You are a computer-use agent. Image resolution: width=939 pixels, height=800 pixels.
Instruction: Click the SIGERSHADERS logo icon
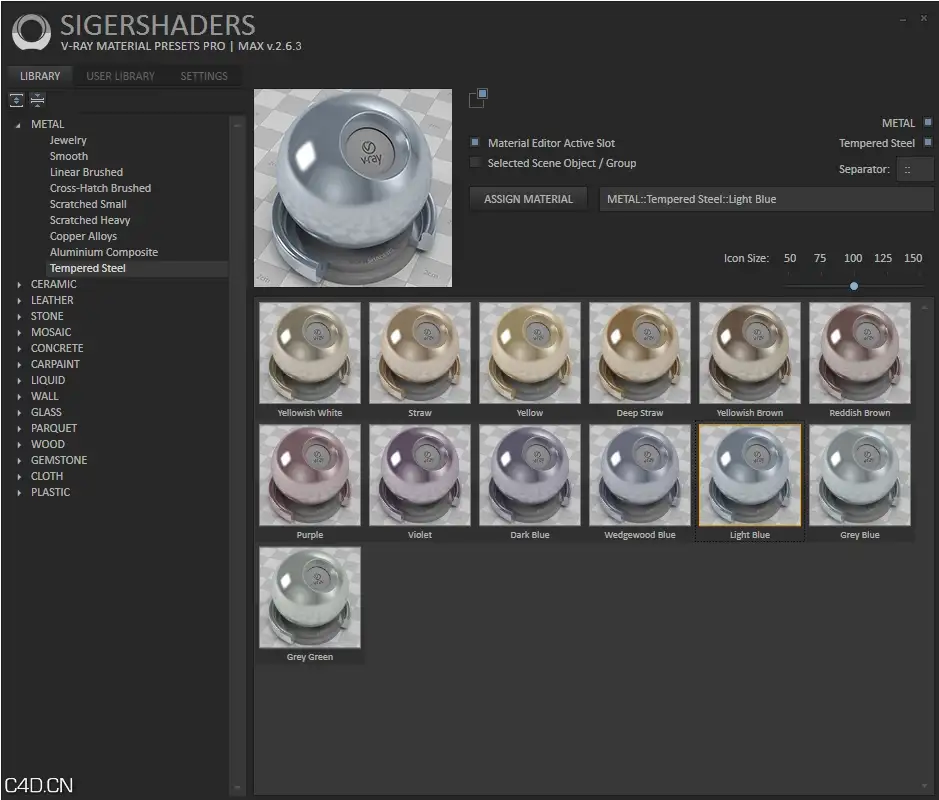tap(31, 32)
